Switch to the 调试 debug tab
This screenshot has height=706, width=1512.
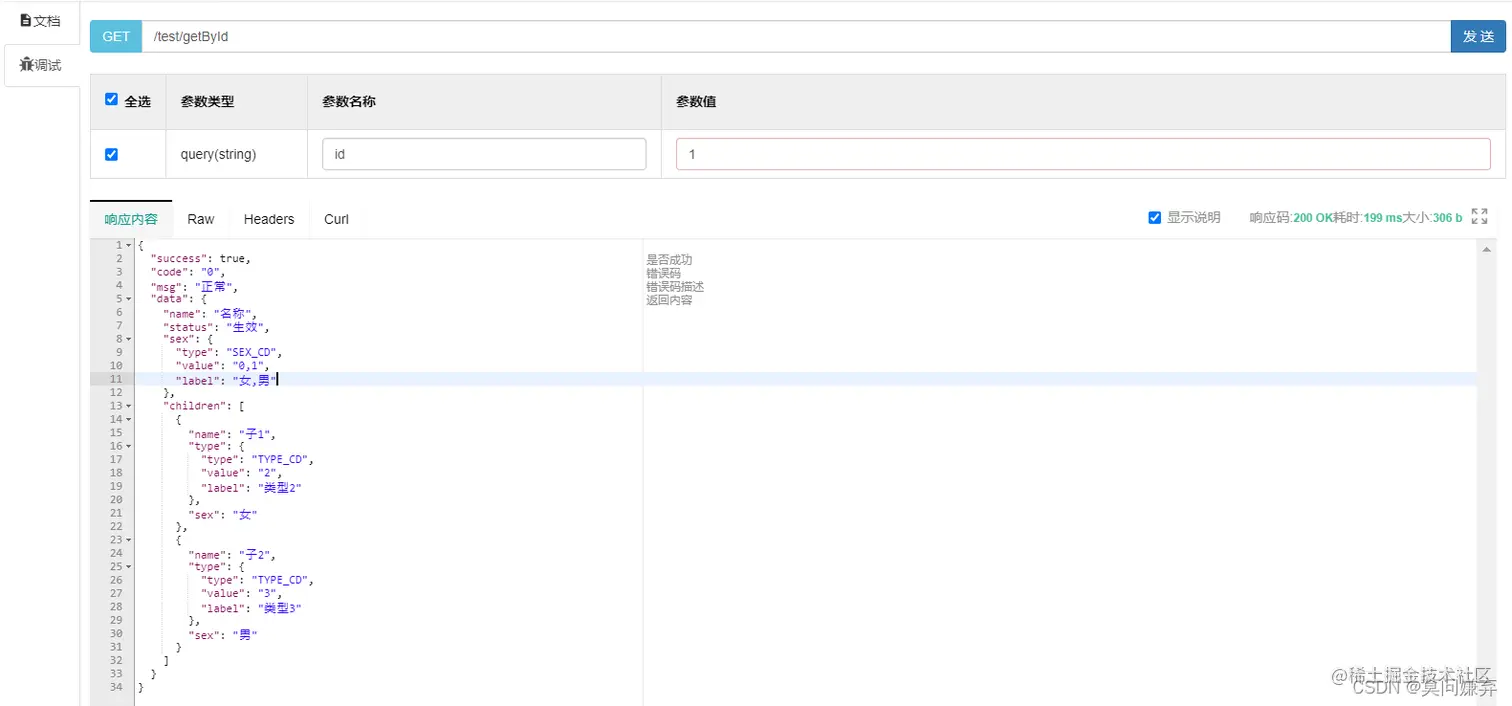[x=41, y=65]
